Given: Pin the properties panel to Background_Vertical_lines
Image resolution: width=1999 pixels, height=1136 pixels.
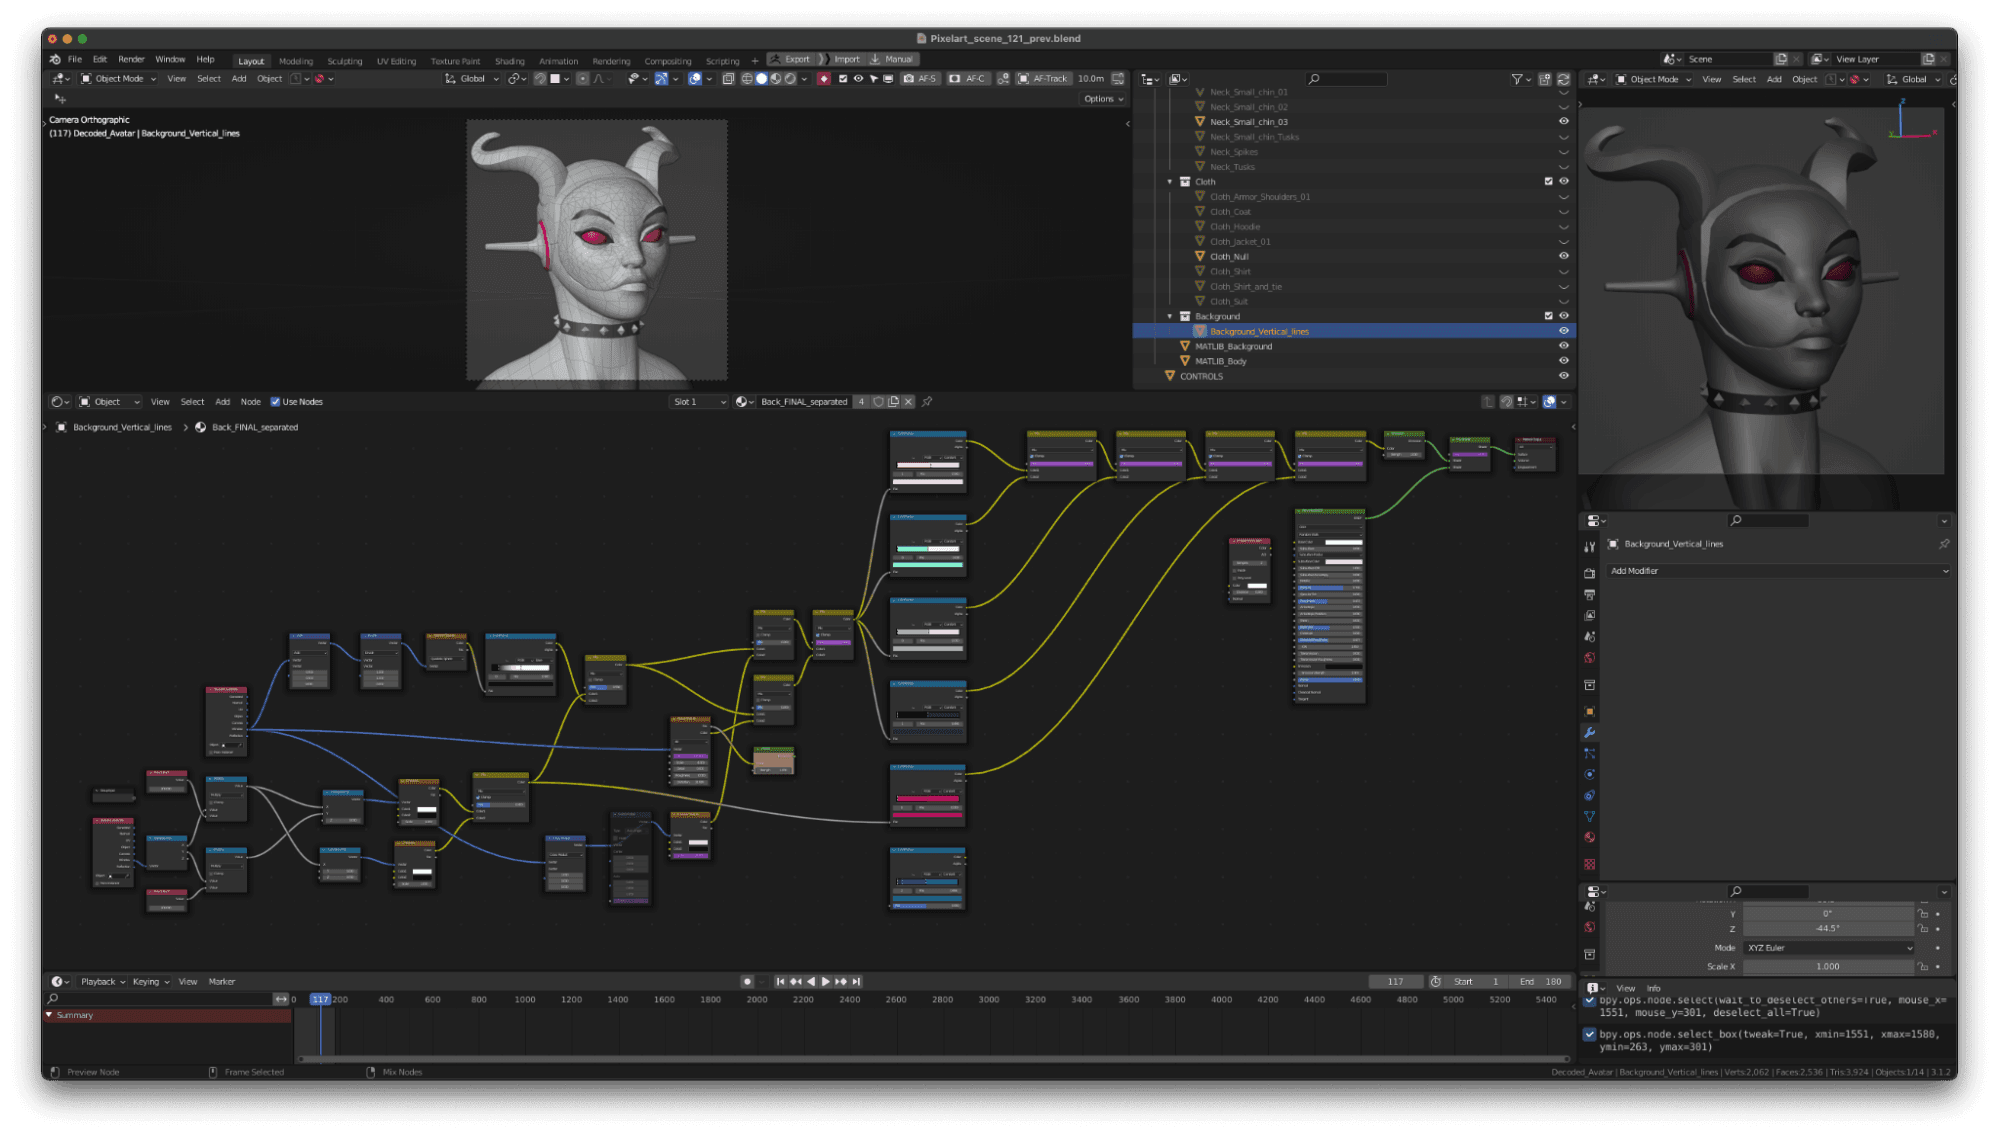Looking at the screenshot, I should pyautogui.click(x=1943, y=544).
